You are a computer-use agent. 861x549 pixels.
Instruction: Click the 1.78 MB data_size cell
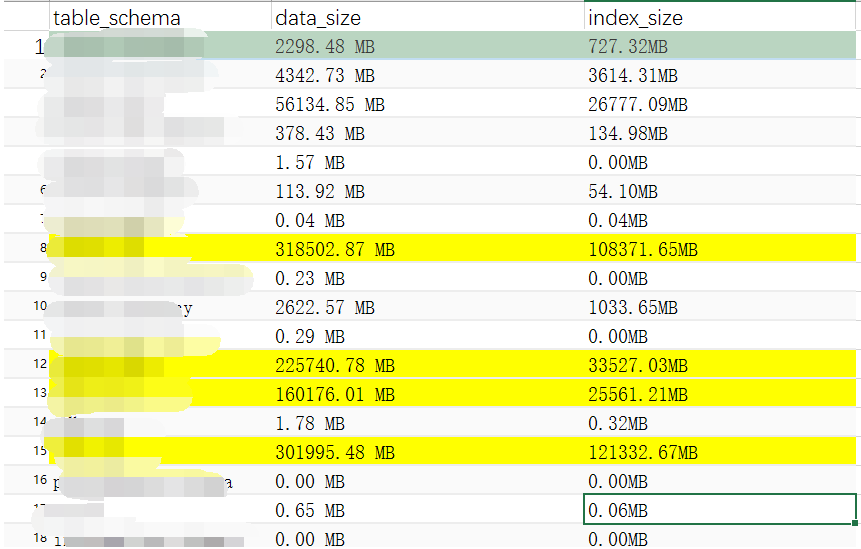click(x=309, y=423)
